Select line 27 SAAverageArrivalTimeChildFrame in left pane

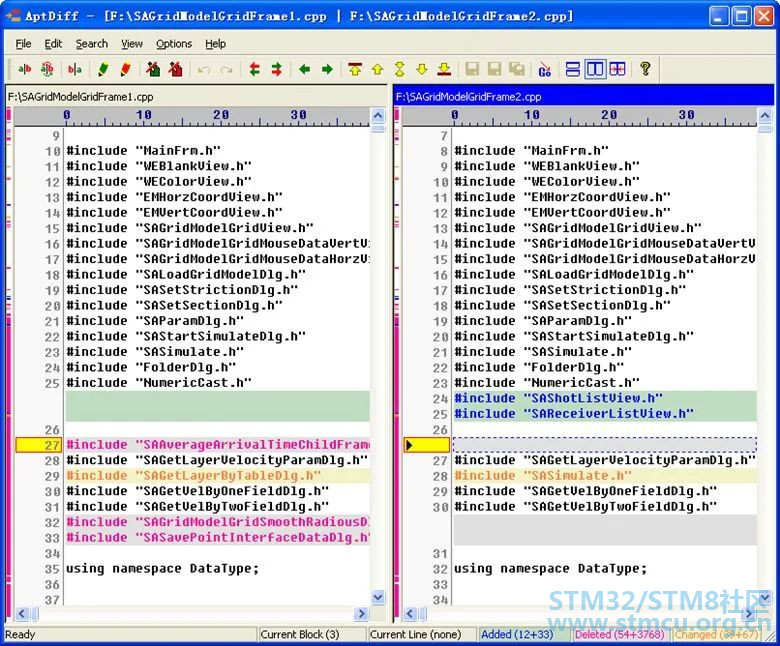(217, 445)
